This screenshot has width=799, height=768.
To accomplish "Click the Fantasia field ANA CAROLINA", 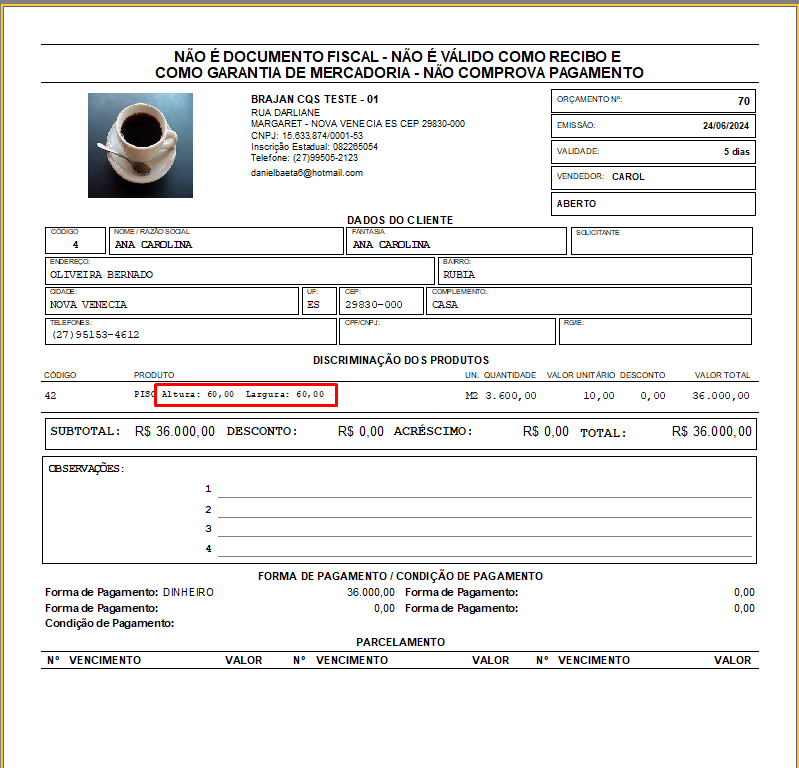I will pos(456,241).
